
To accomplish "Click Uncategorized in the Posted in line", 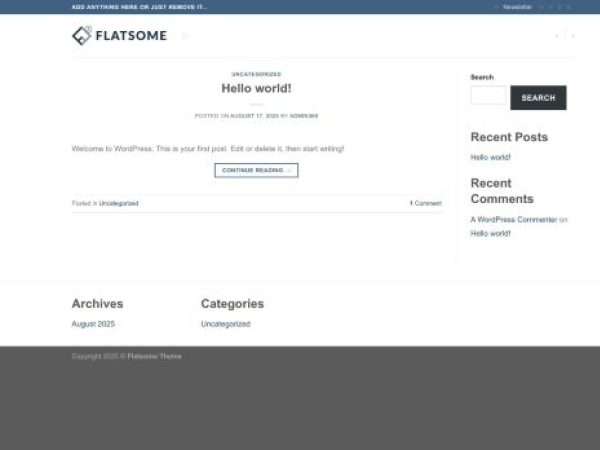I will click(119, 203).
